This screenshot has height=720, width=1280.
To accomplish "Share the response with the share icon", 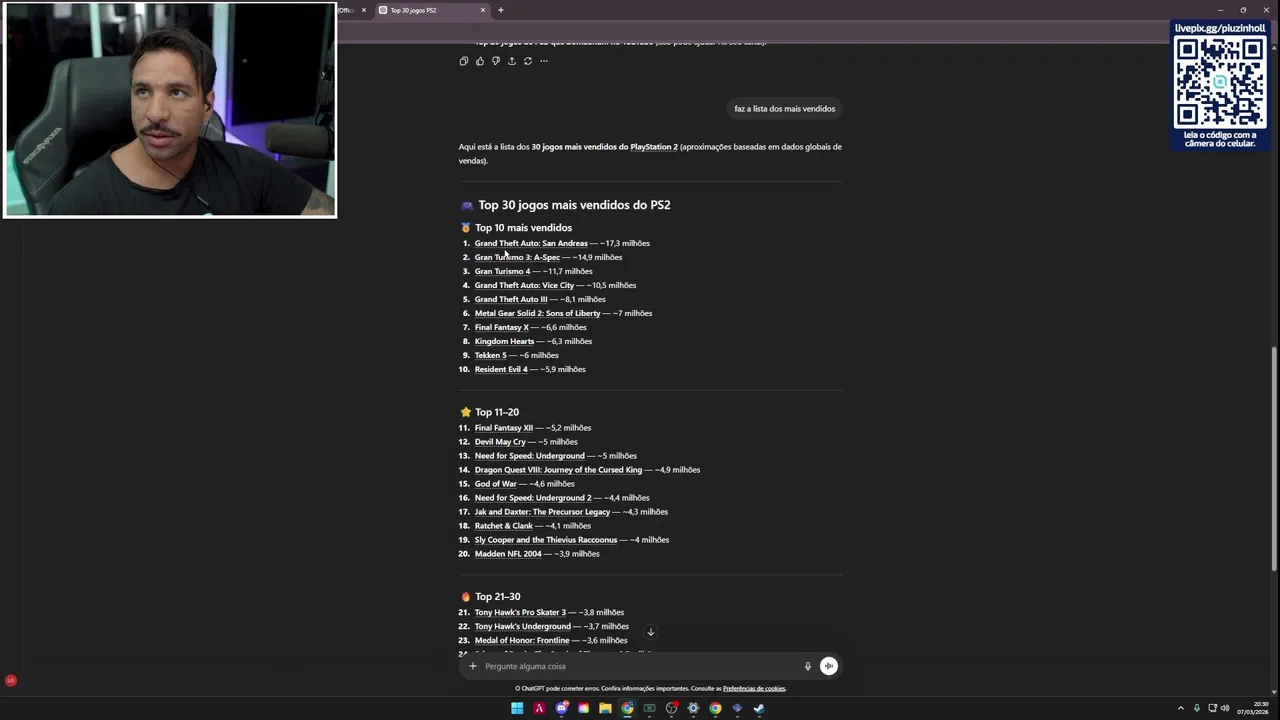I will (x=512, y=61).
